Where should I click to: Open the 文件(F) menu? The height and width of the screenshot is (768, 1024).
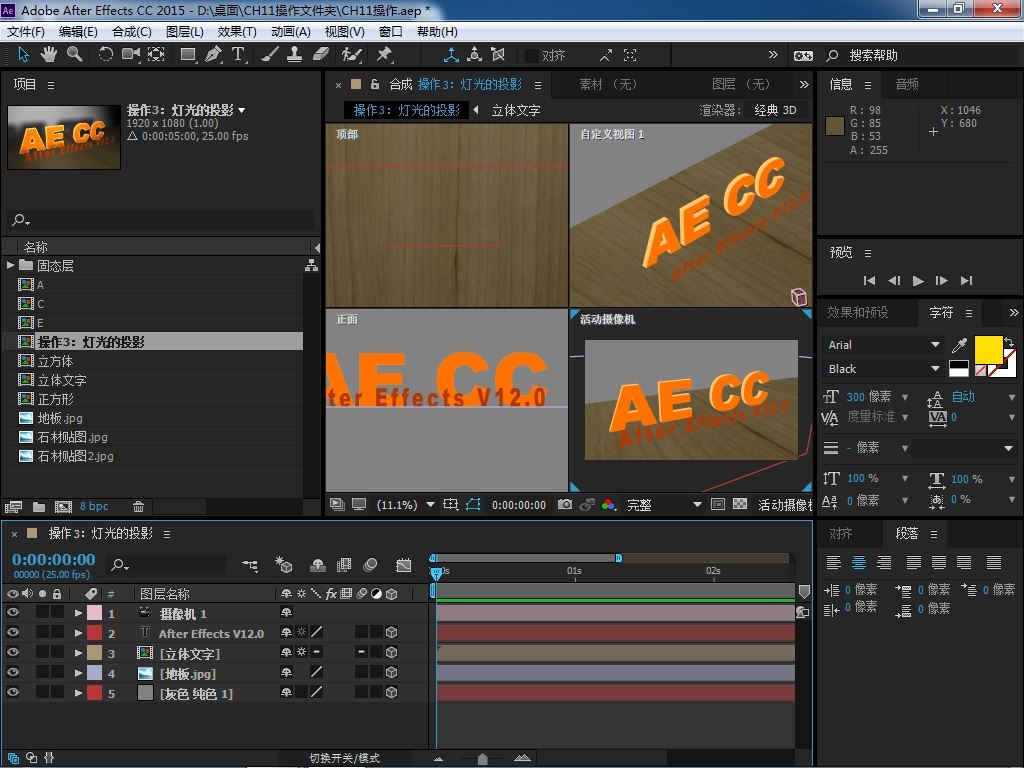(x=25, y=31)
